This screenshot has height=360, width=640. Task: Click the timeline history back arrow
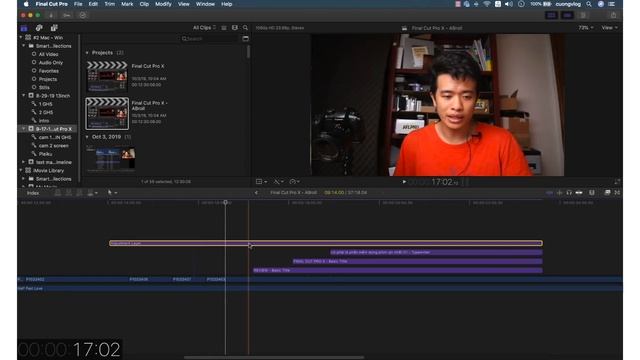coord(256,193)
